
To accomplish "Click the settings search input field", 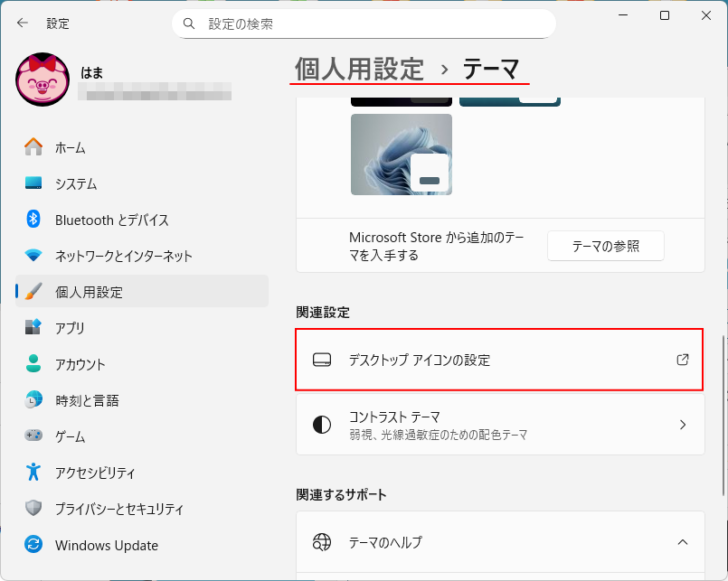I will click(x=364, y=24).
